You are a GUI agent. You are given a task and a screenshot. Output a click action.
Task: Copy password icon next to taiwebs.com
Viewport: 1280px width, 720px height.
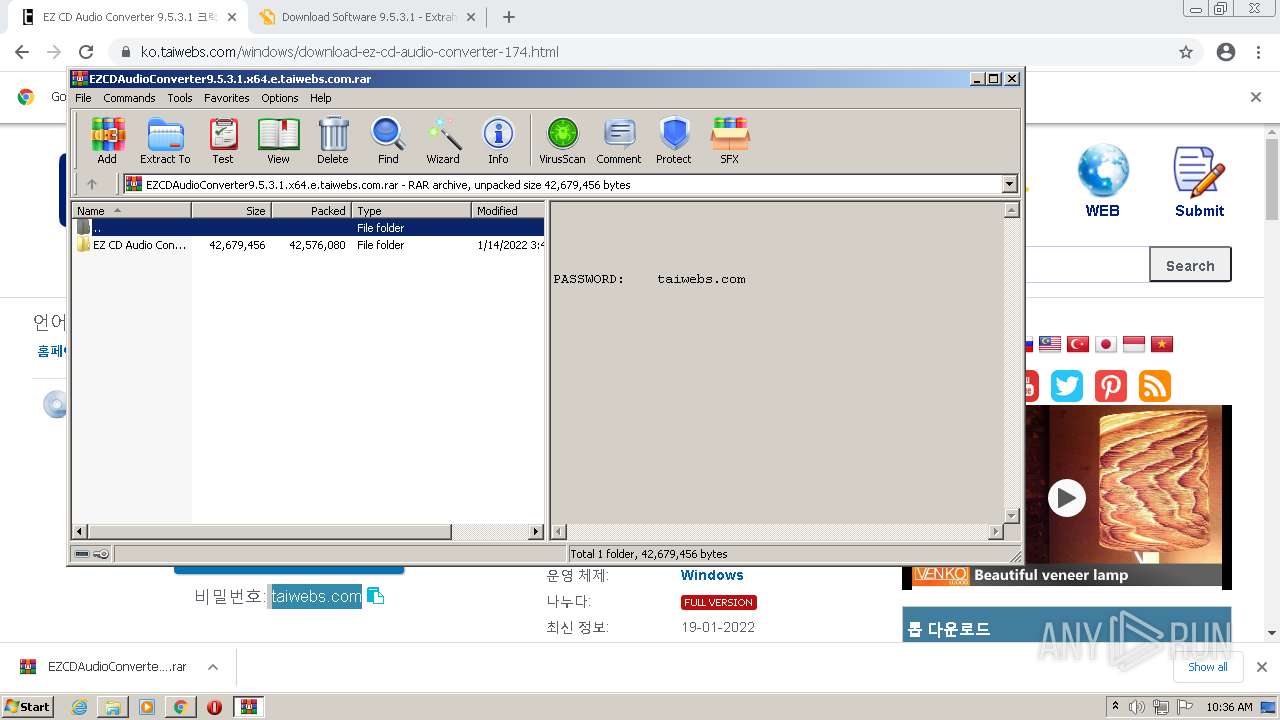376,596
